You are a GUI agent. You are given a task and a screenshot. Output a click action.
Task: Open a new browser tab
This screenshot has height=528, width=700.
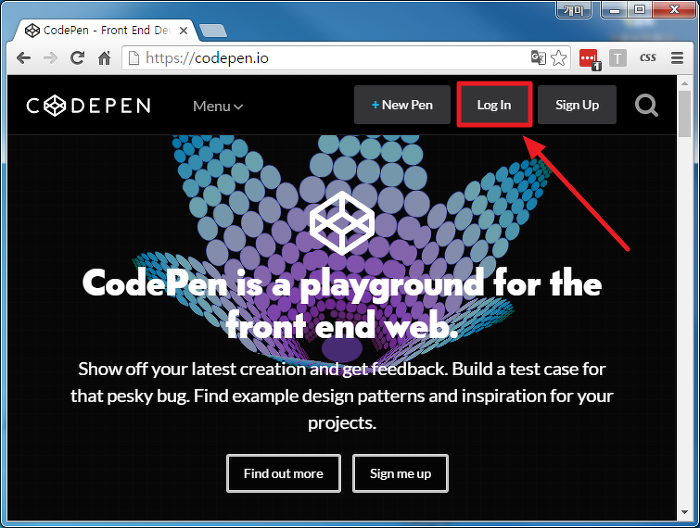click(x=213, y=31)
